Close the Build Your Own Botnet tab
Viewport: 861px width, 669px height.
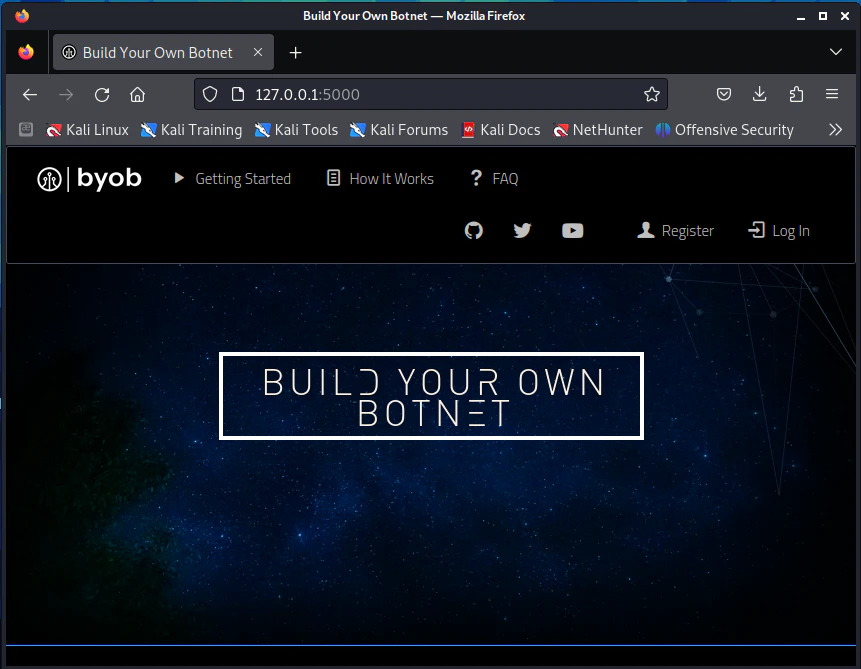(x=258, y=52)
